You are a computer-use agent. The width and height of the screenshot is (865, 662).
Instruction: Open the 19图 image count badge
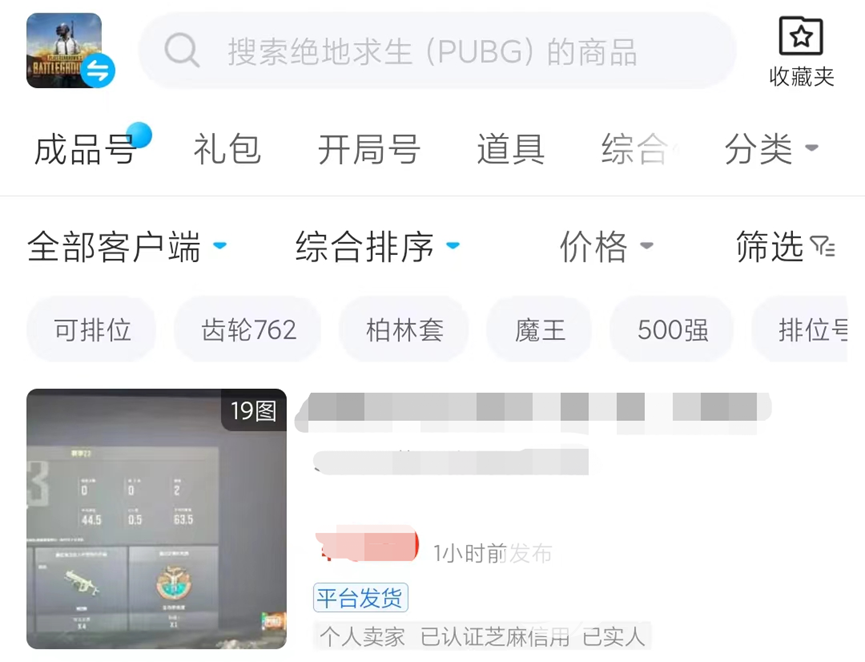coord(254,410)
